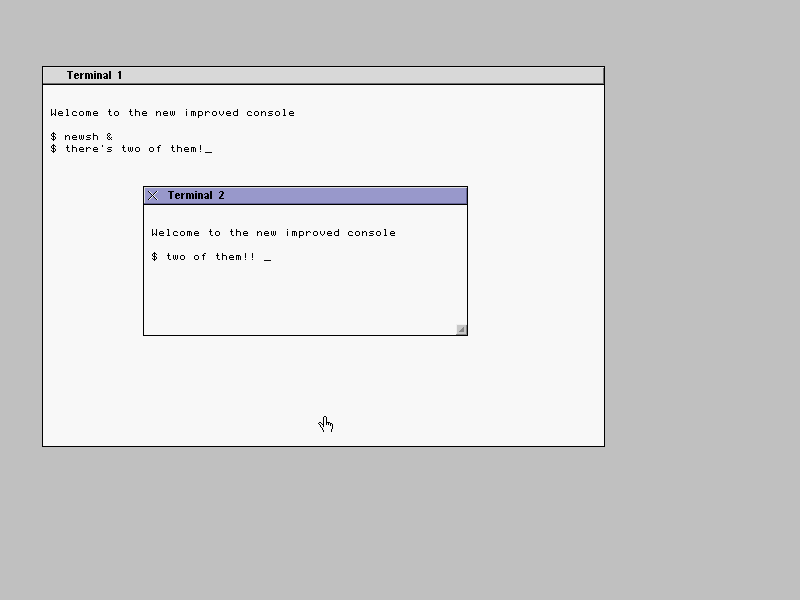Click the welcome message in Terminal 1

[x=172, y=113]
